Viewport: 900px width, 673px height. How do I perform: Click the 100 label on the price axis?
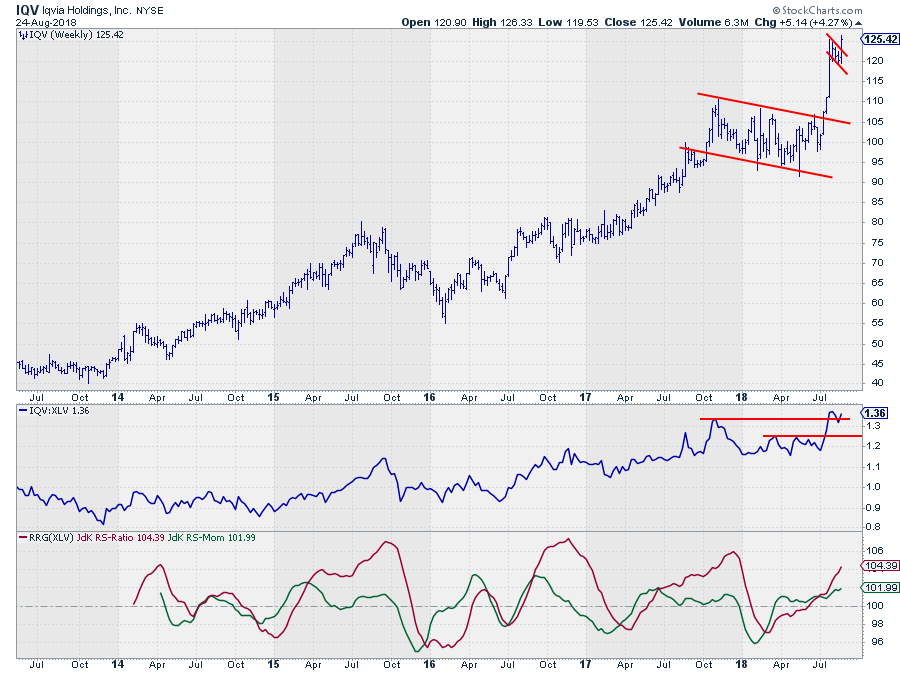[875, 142]
